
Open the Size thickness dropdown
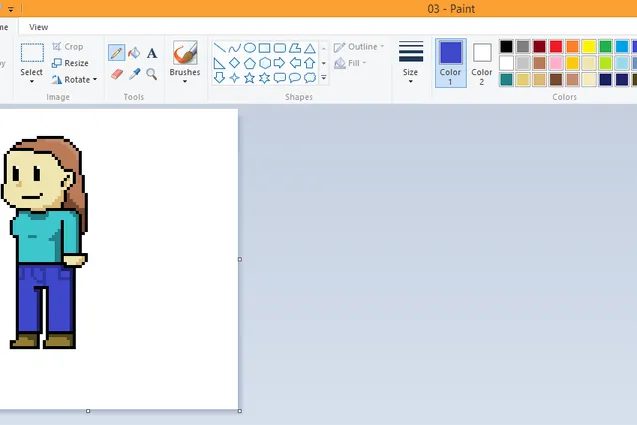click(410, 63)
